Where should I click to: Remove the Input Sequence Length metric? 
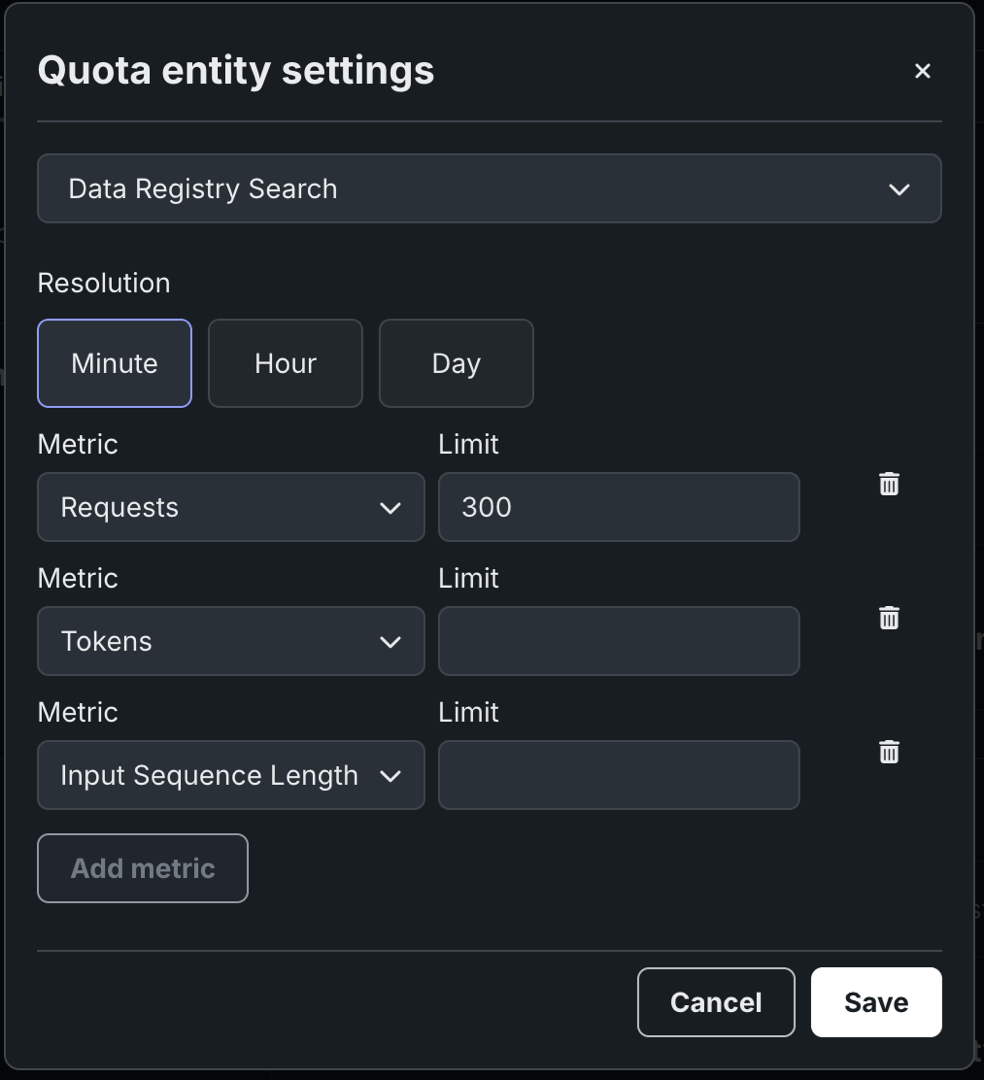point(889,752)
